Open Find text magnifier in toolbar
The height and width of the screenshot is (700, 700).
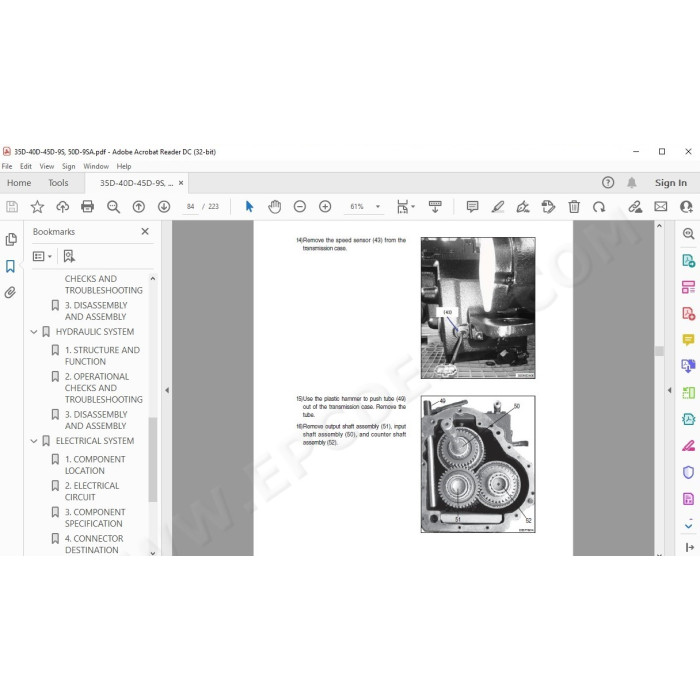(x=113, y=207)
